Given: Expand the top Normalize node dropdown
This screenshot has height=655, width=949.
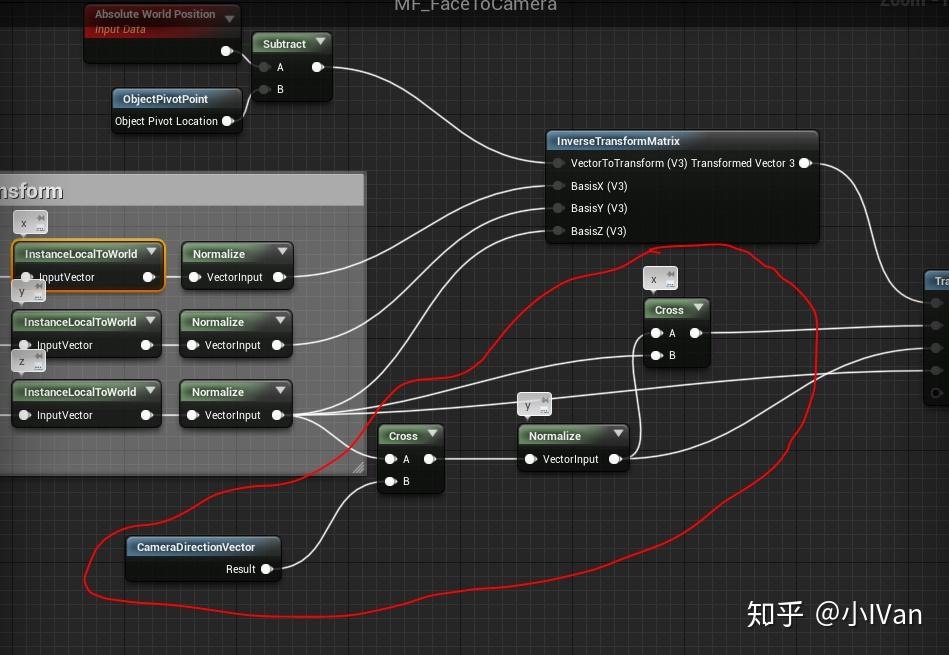Looking at the screenshot, I should pyautogui.click(x=283, y=253).
